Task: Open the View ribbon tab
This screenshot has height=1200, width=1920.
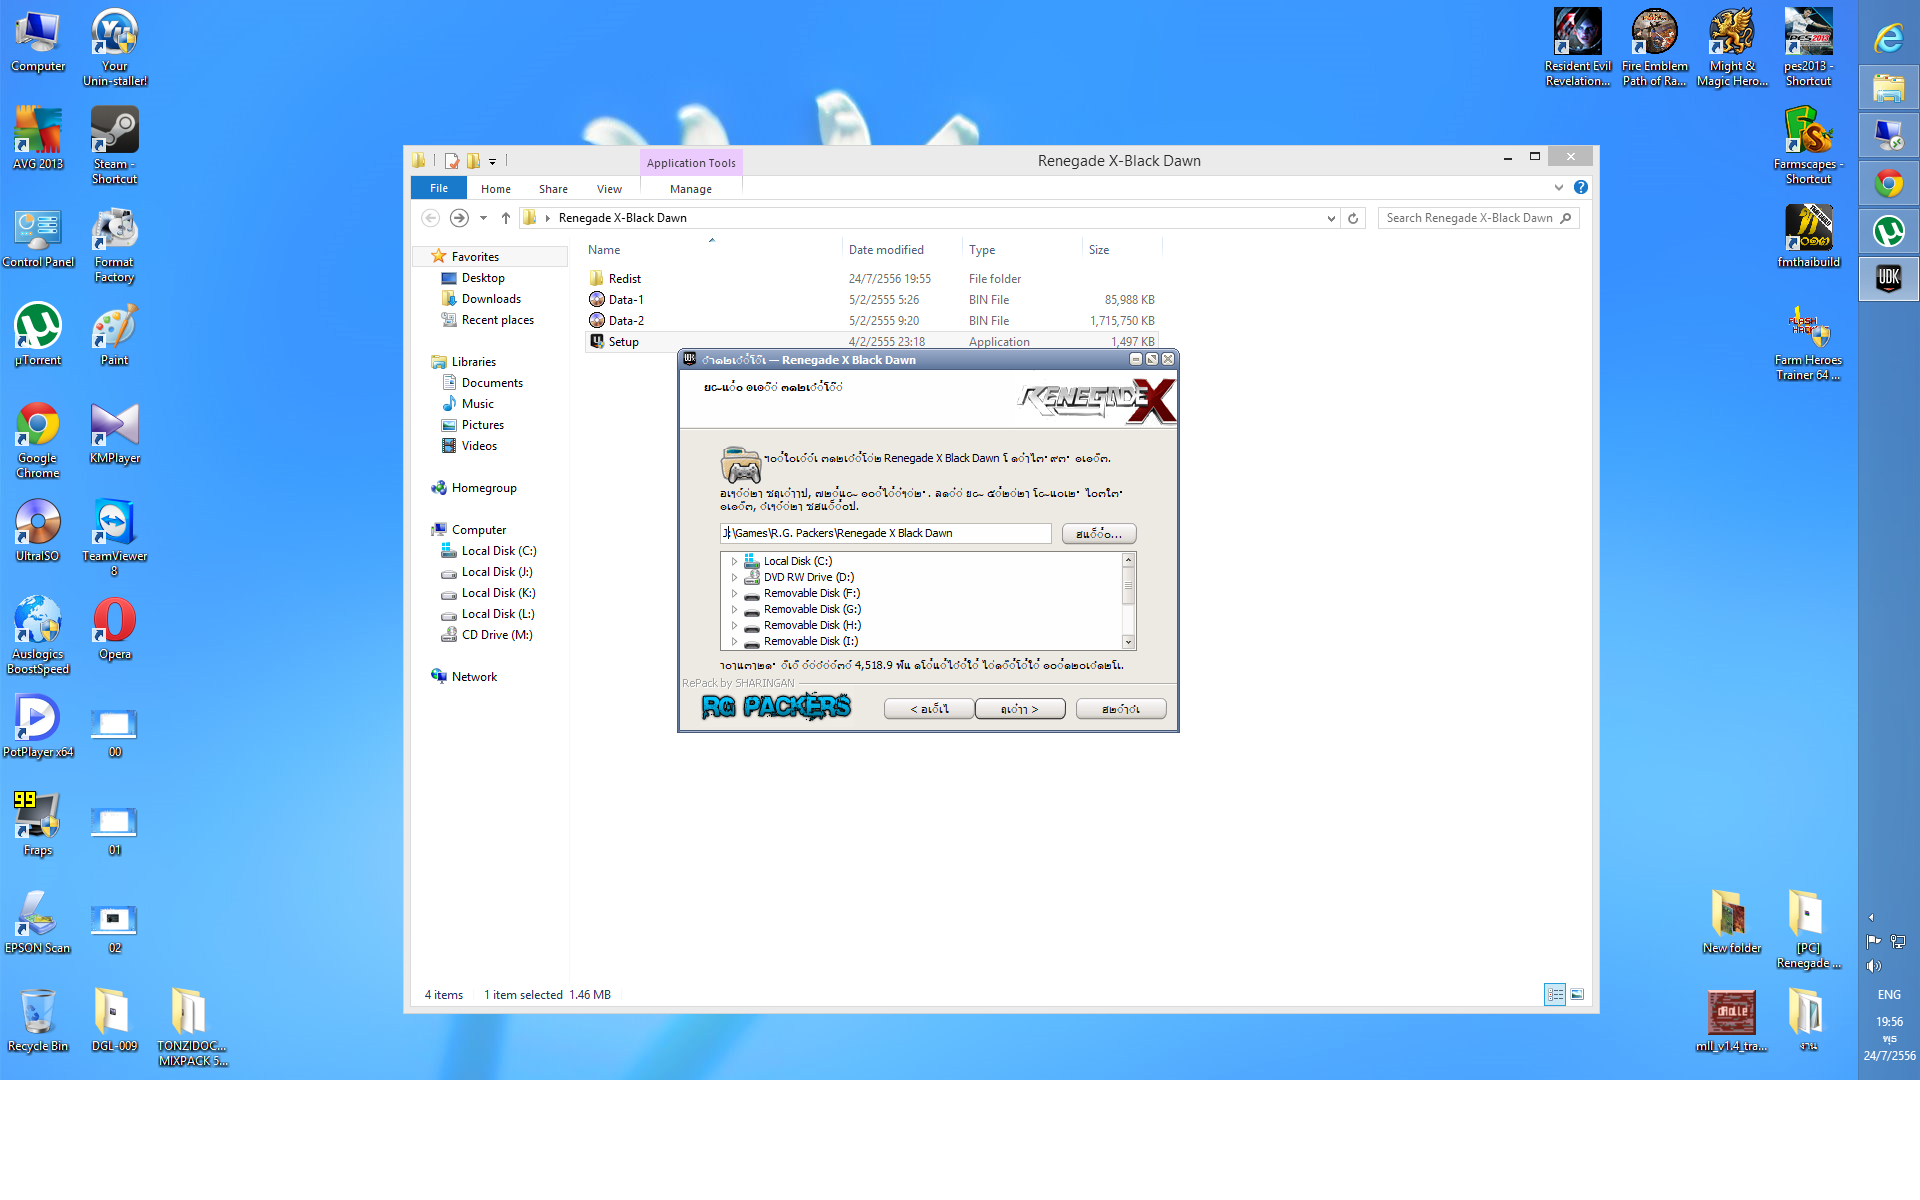Action: [x=609, y=189]
